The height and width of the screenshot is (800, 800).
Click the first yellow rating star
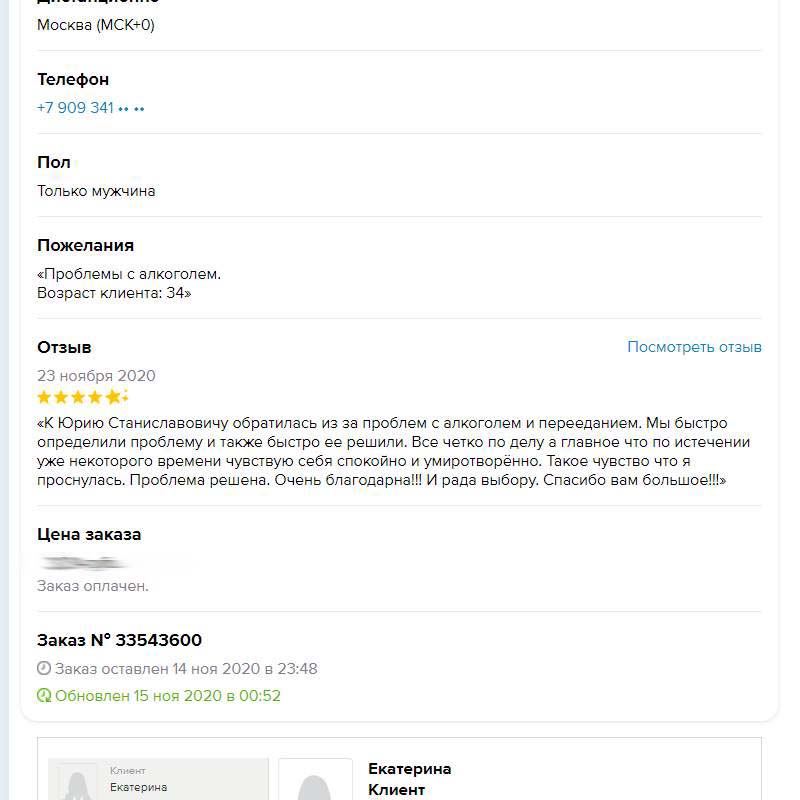click(44, 397)
